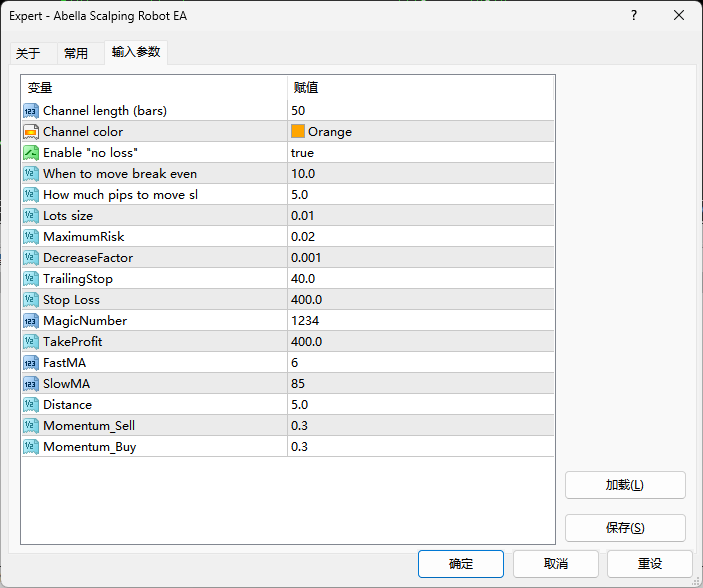
Task: Click the How much pips to move sl label
Action: click(120, 195)
